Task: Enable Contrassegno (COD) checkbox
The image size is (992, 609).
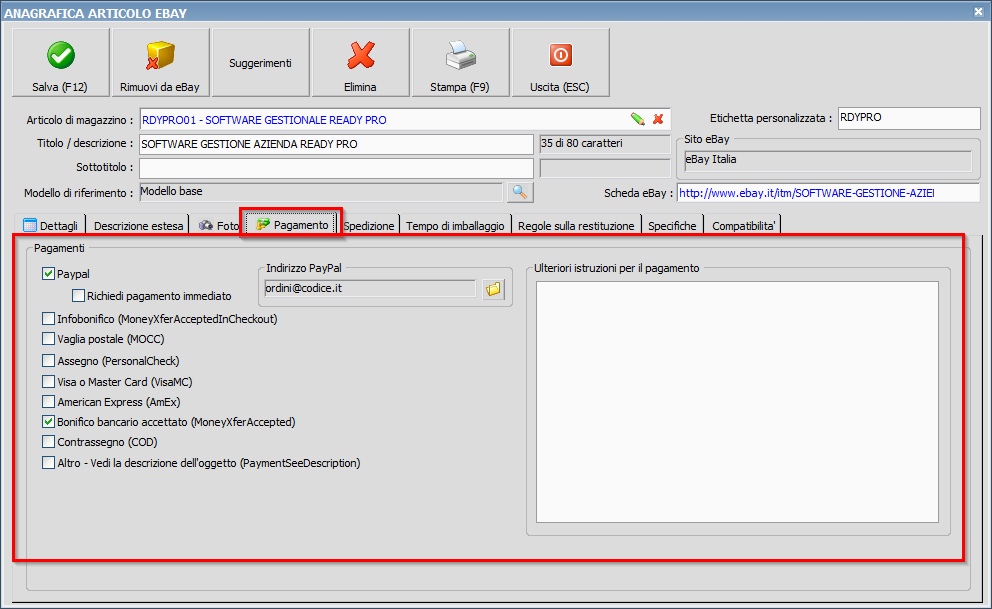Action: click(48, 441)
